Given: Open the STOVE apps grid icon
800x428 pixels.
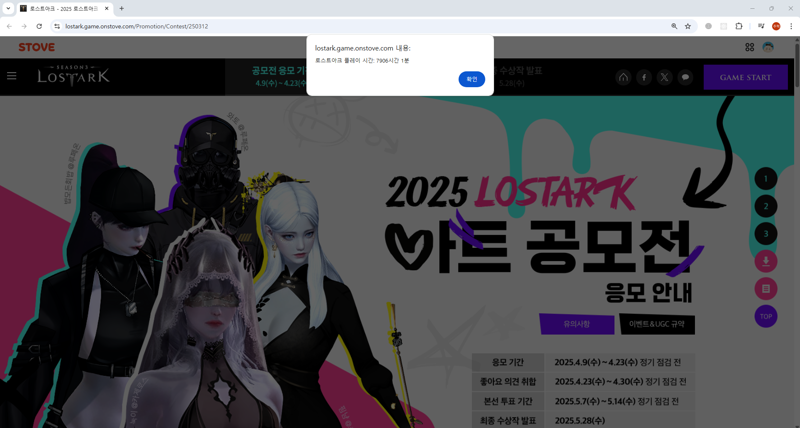Looking at the screenshot, I should [x=749, y=47].
